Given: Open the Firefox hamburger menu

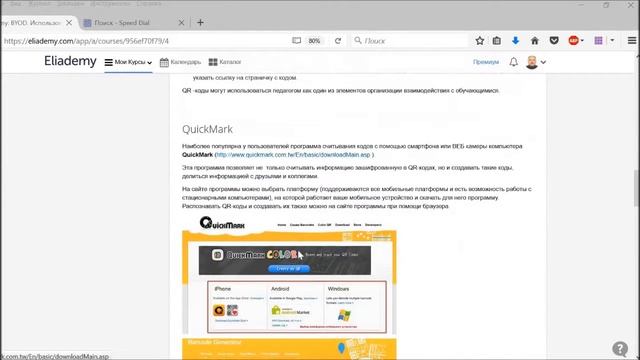Looking at the screenshot, I should 632,40.
